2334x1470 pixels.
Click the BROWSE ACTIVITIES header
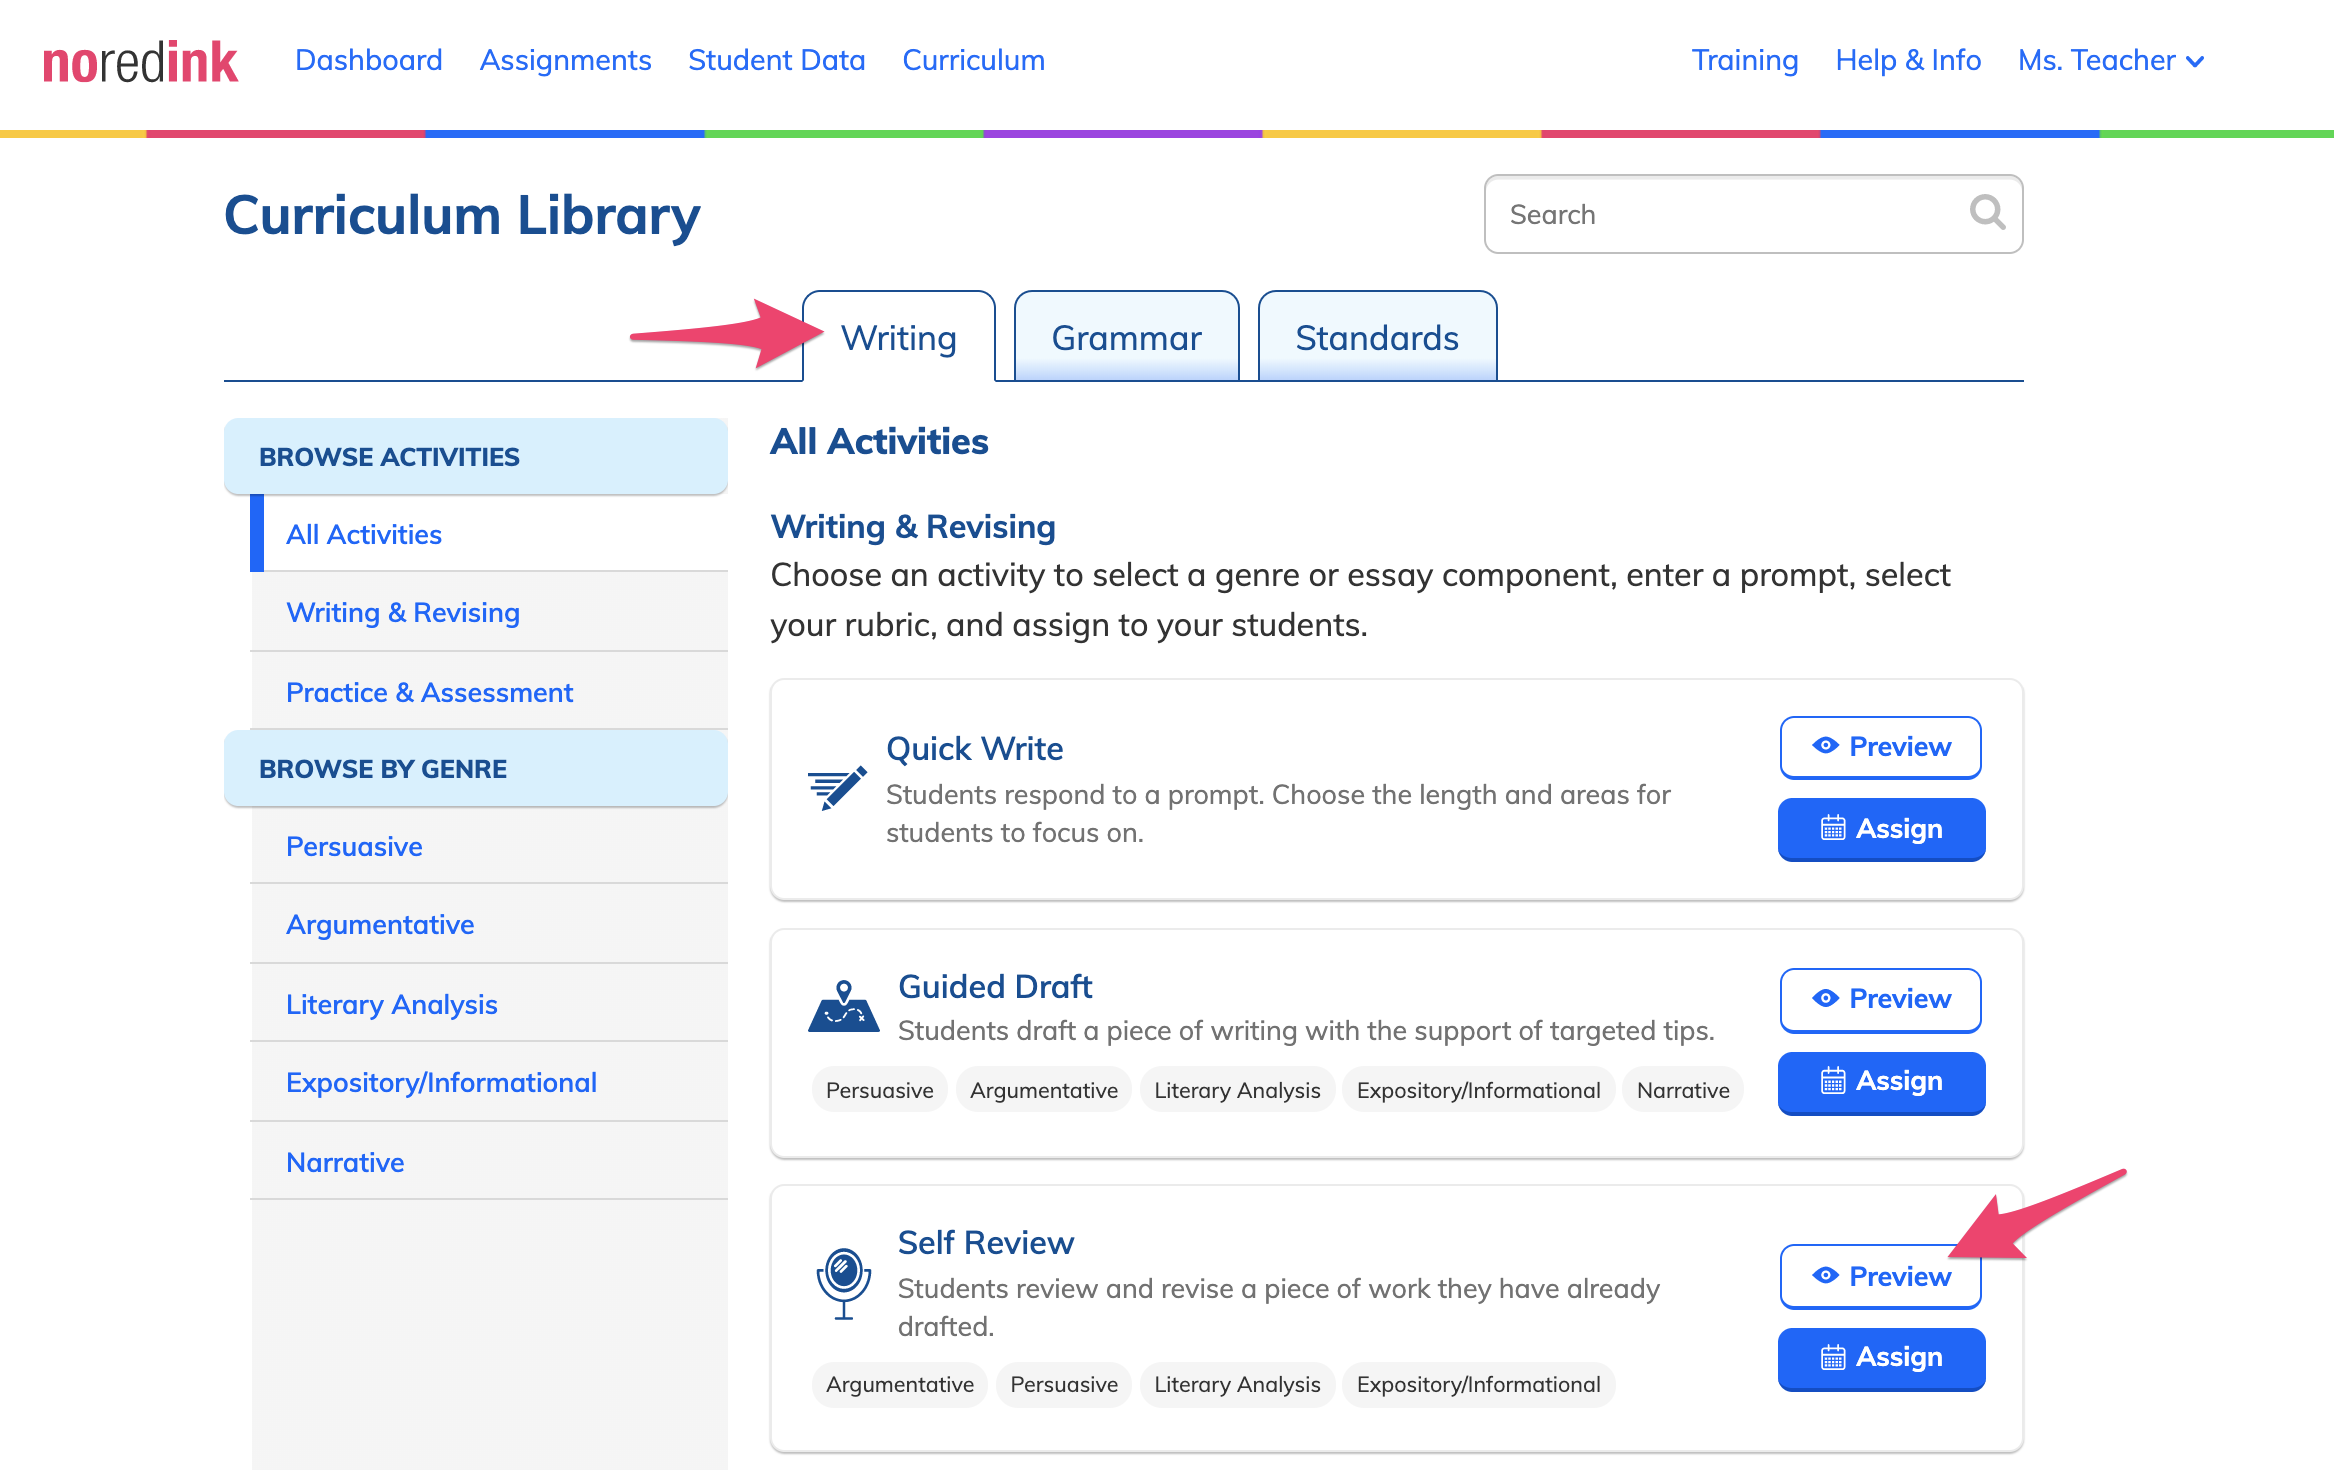click(476, 456)
